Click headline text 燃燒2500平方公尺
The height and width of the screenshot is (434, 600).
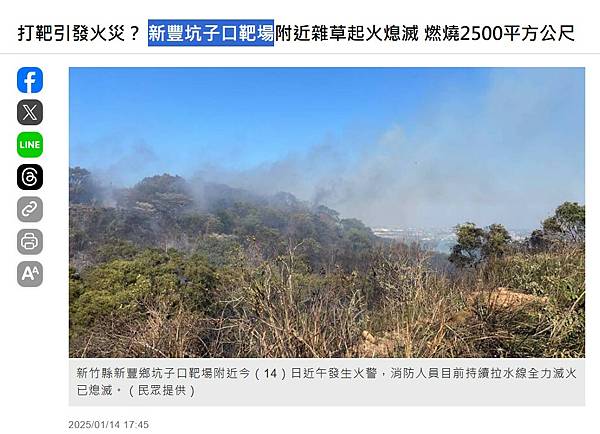click(499, 33)
